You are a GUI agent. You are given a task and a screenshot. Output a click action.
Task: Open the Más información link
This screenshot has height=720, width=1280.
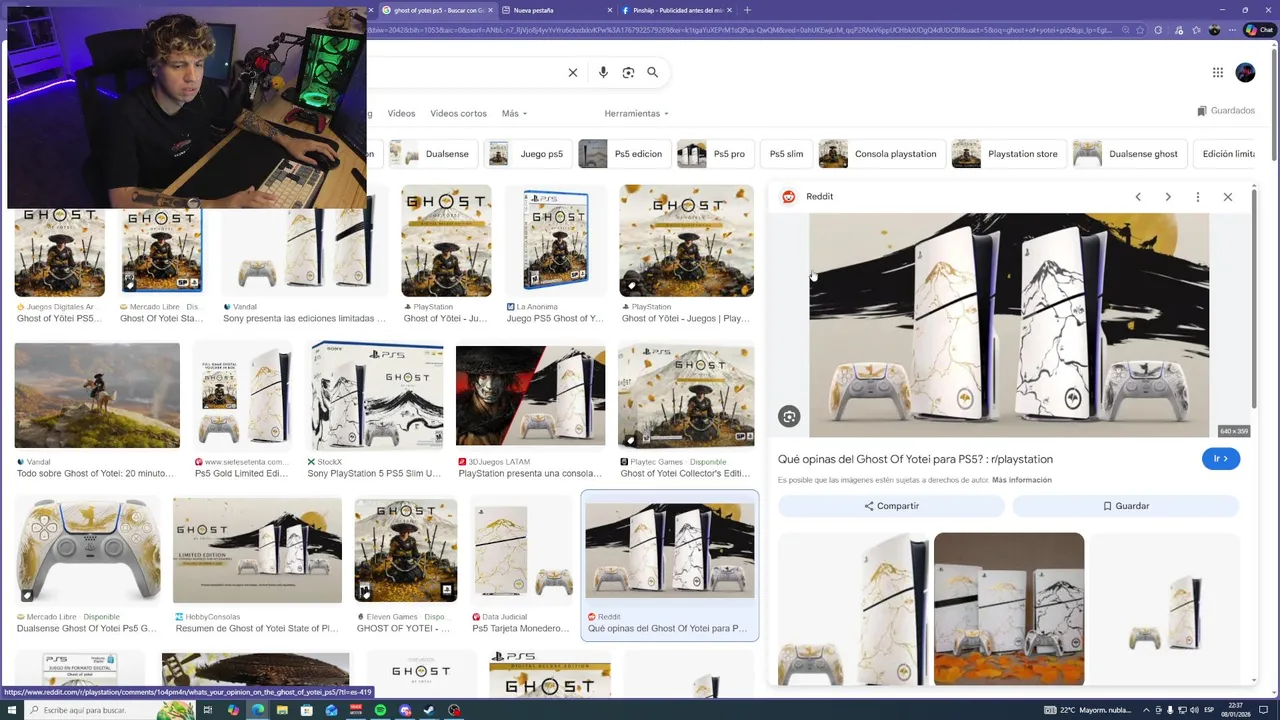(1022, 480)
